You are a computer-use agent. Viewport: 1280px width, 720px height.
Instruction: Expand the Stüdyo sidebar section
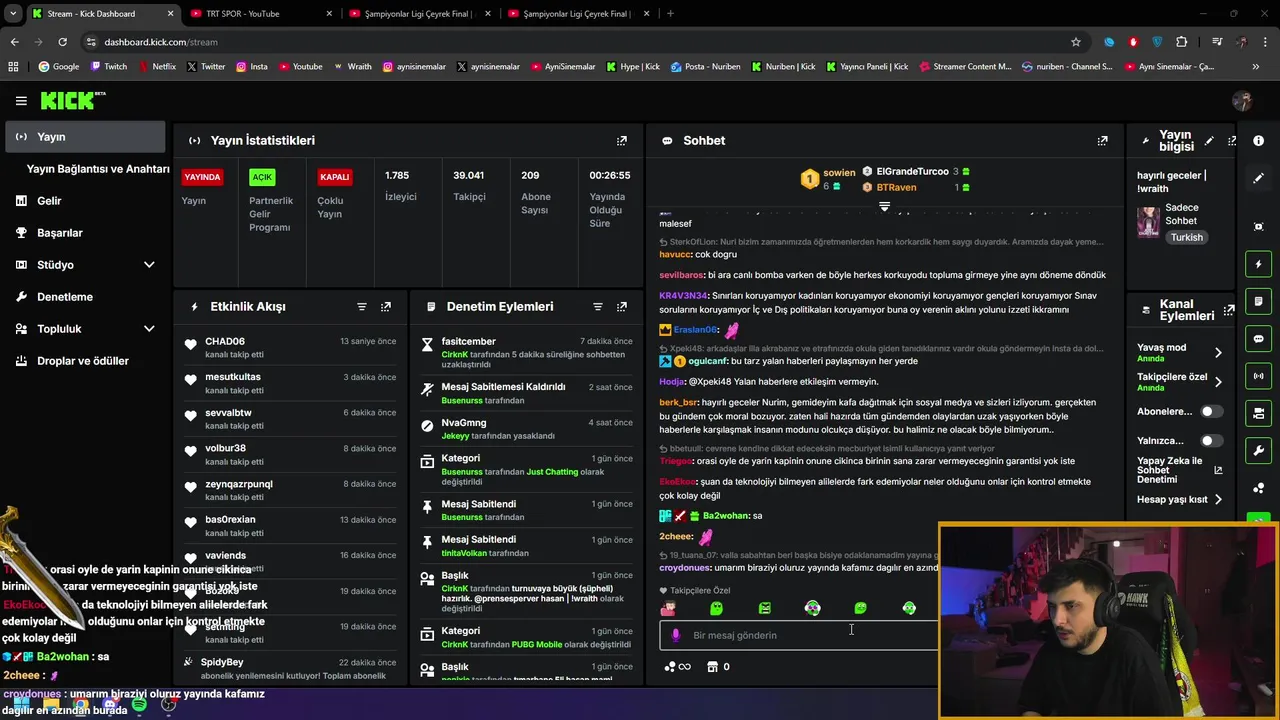[149, 265]
